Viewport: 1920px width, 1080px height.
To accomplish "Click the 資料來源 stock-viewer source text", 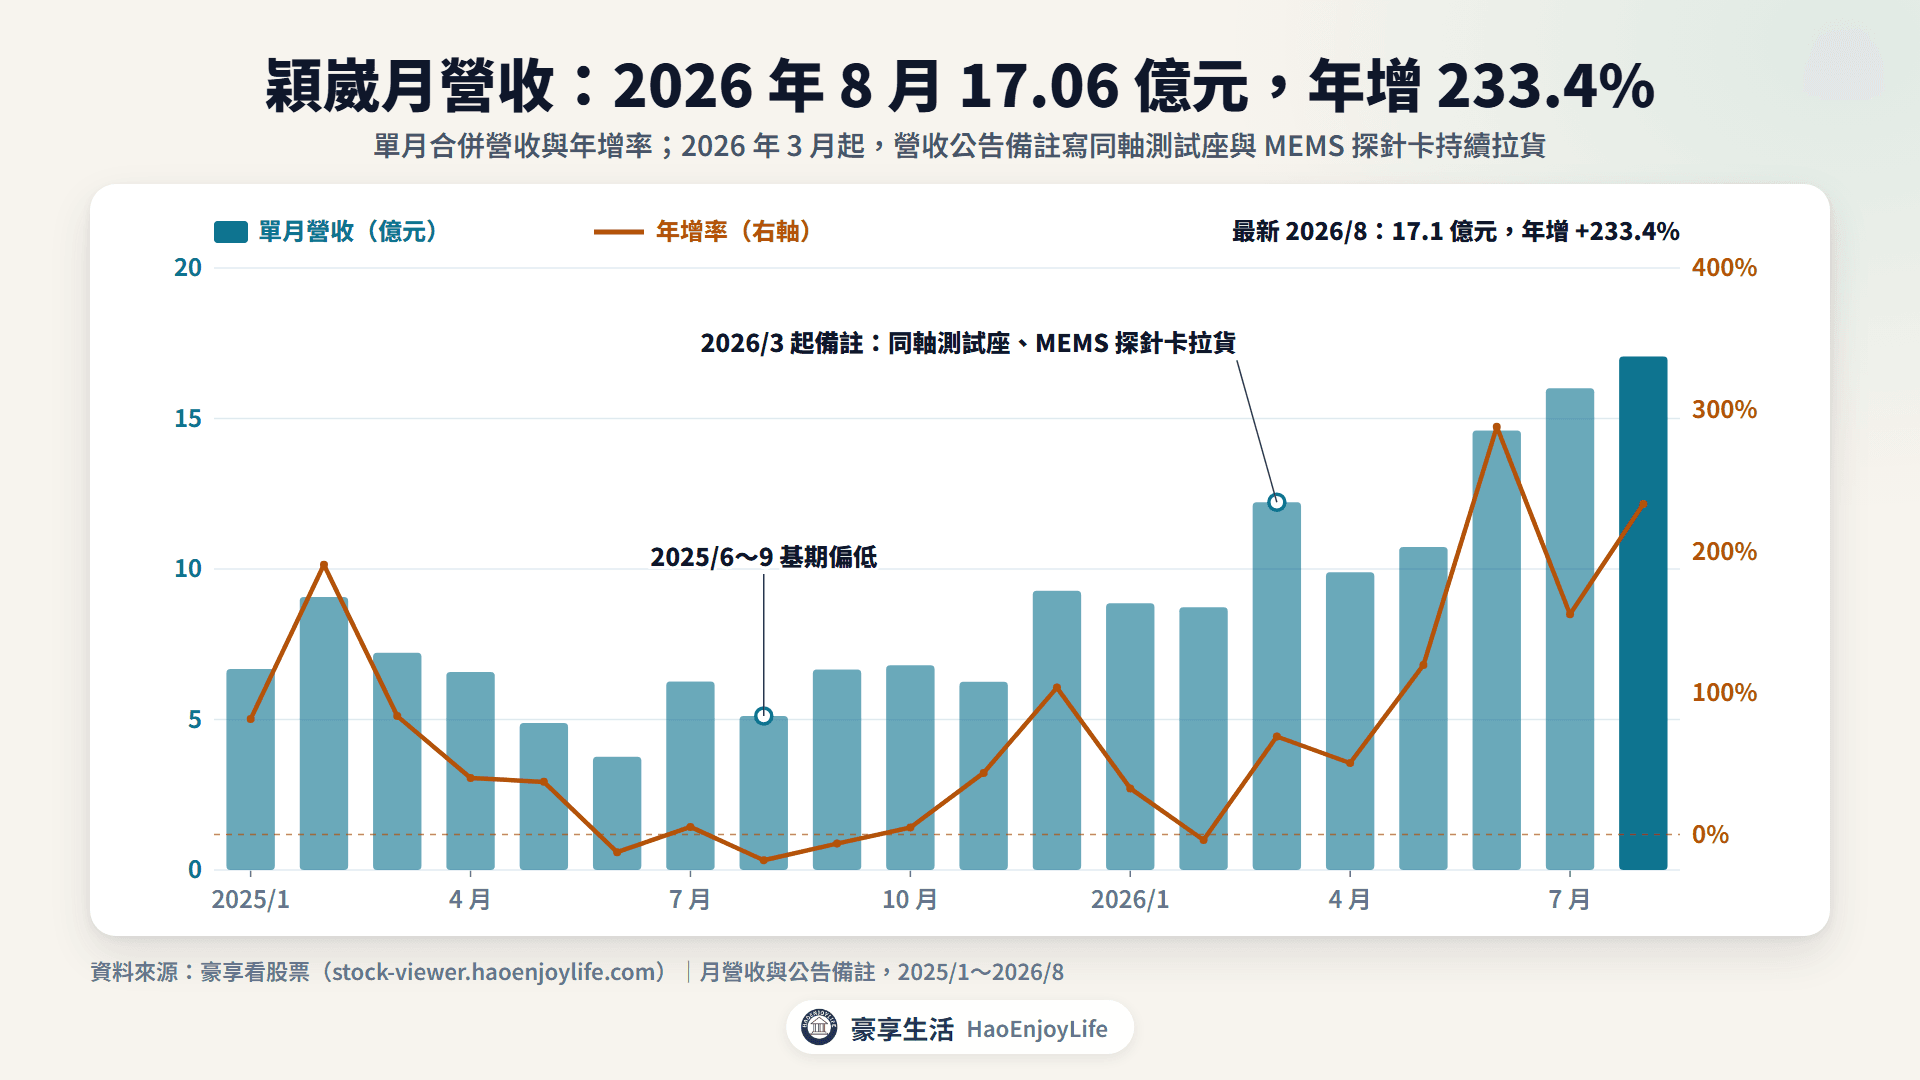I will 380,972.
